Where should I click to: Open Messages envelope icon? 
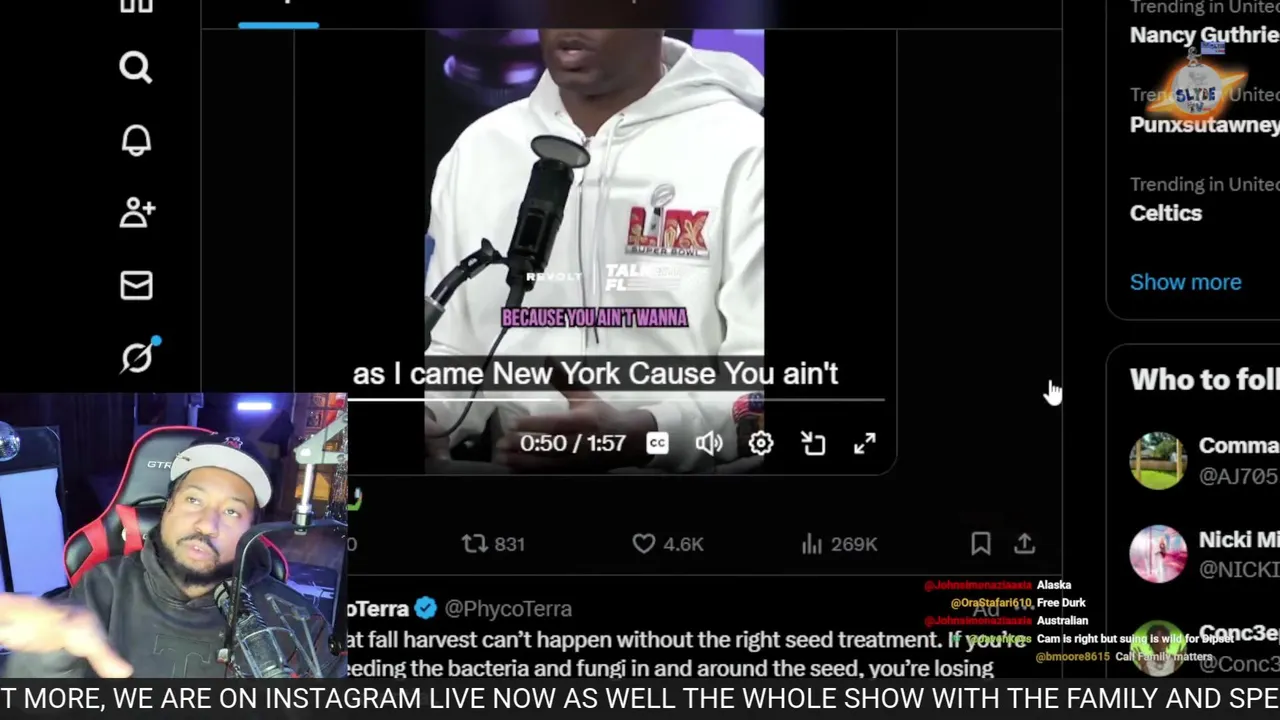tap(136, 285)
